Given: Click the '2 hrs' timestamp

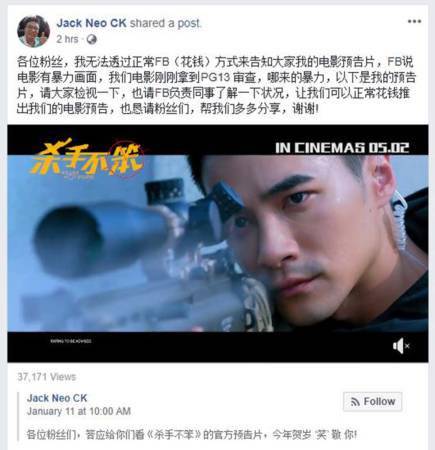Looking at the screenshot, I should 67,39.
